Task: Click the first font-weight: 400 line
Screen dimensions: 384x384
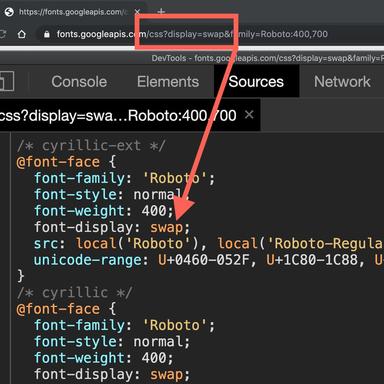Action: pyautogui.click(x=104, y=211)
